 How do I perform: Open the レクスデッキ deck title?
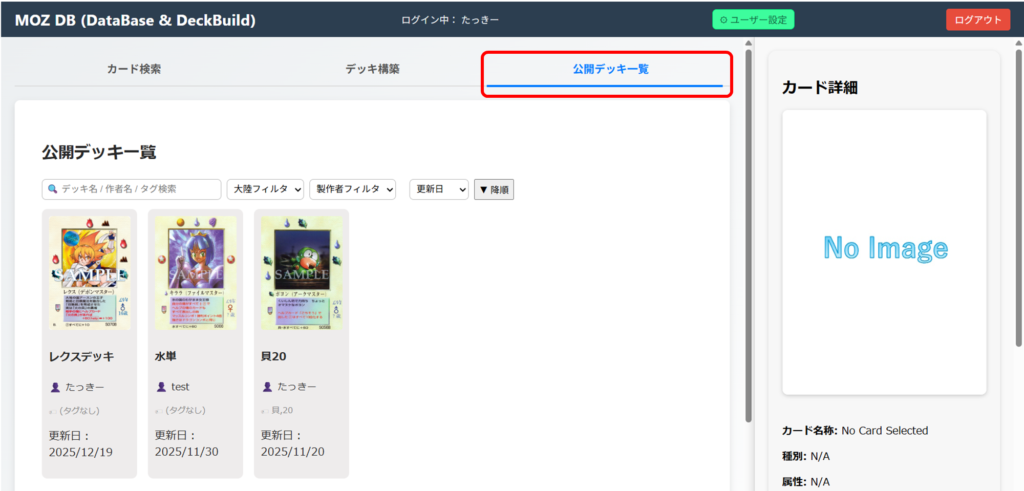tap(82, 356)
